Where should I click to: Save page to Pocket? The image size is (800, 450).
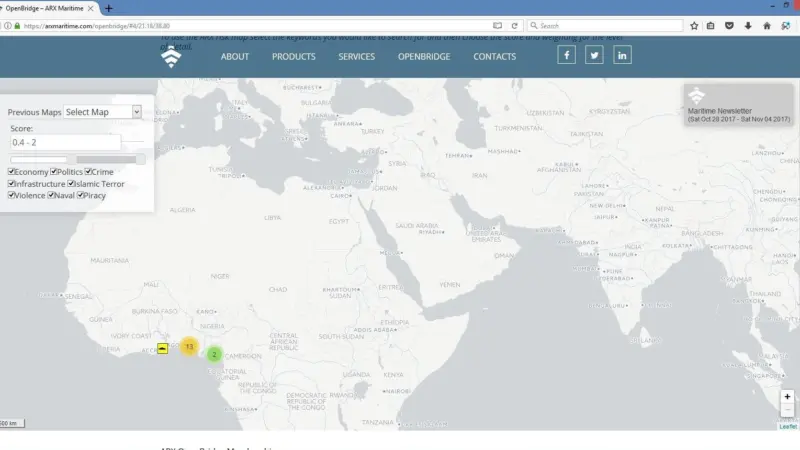[729, 26]
